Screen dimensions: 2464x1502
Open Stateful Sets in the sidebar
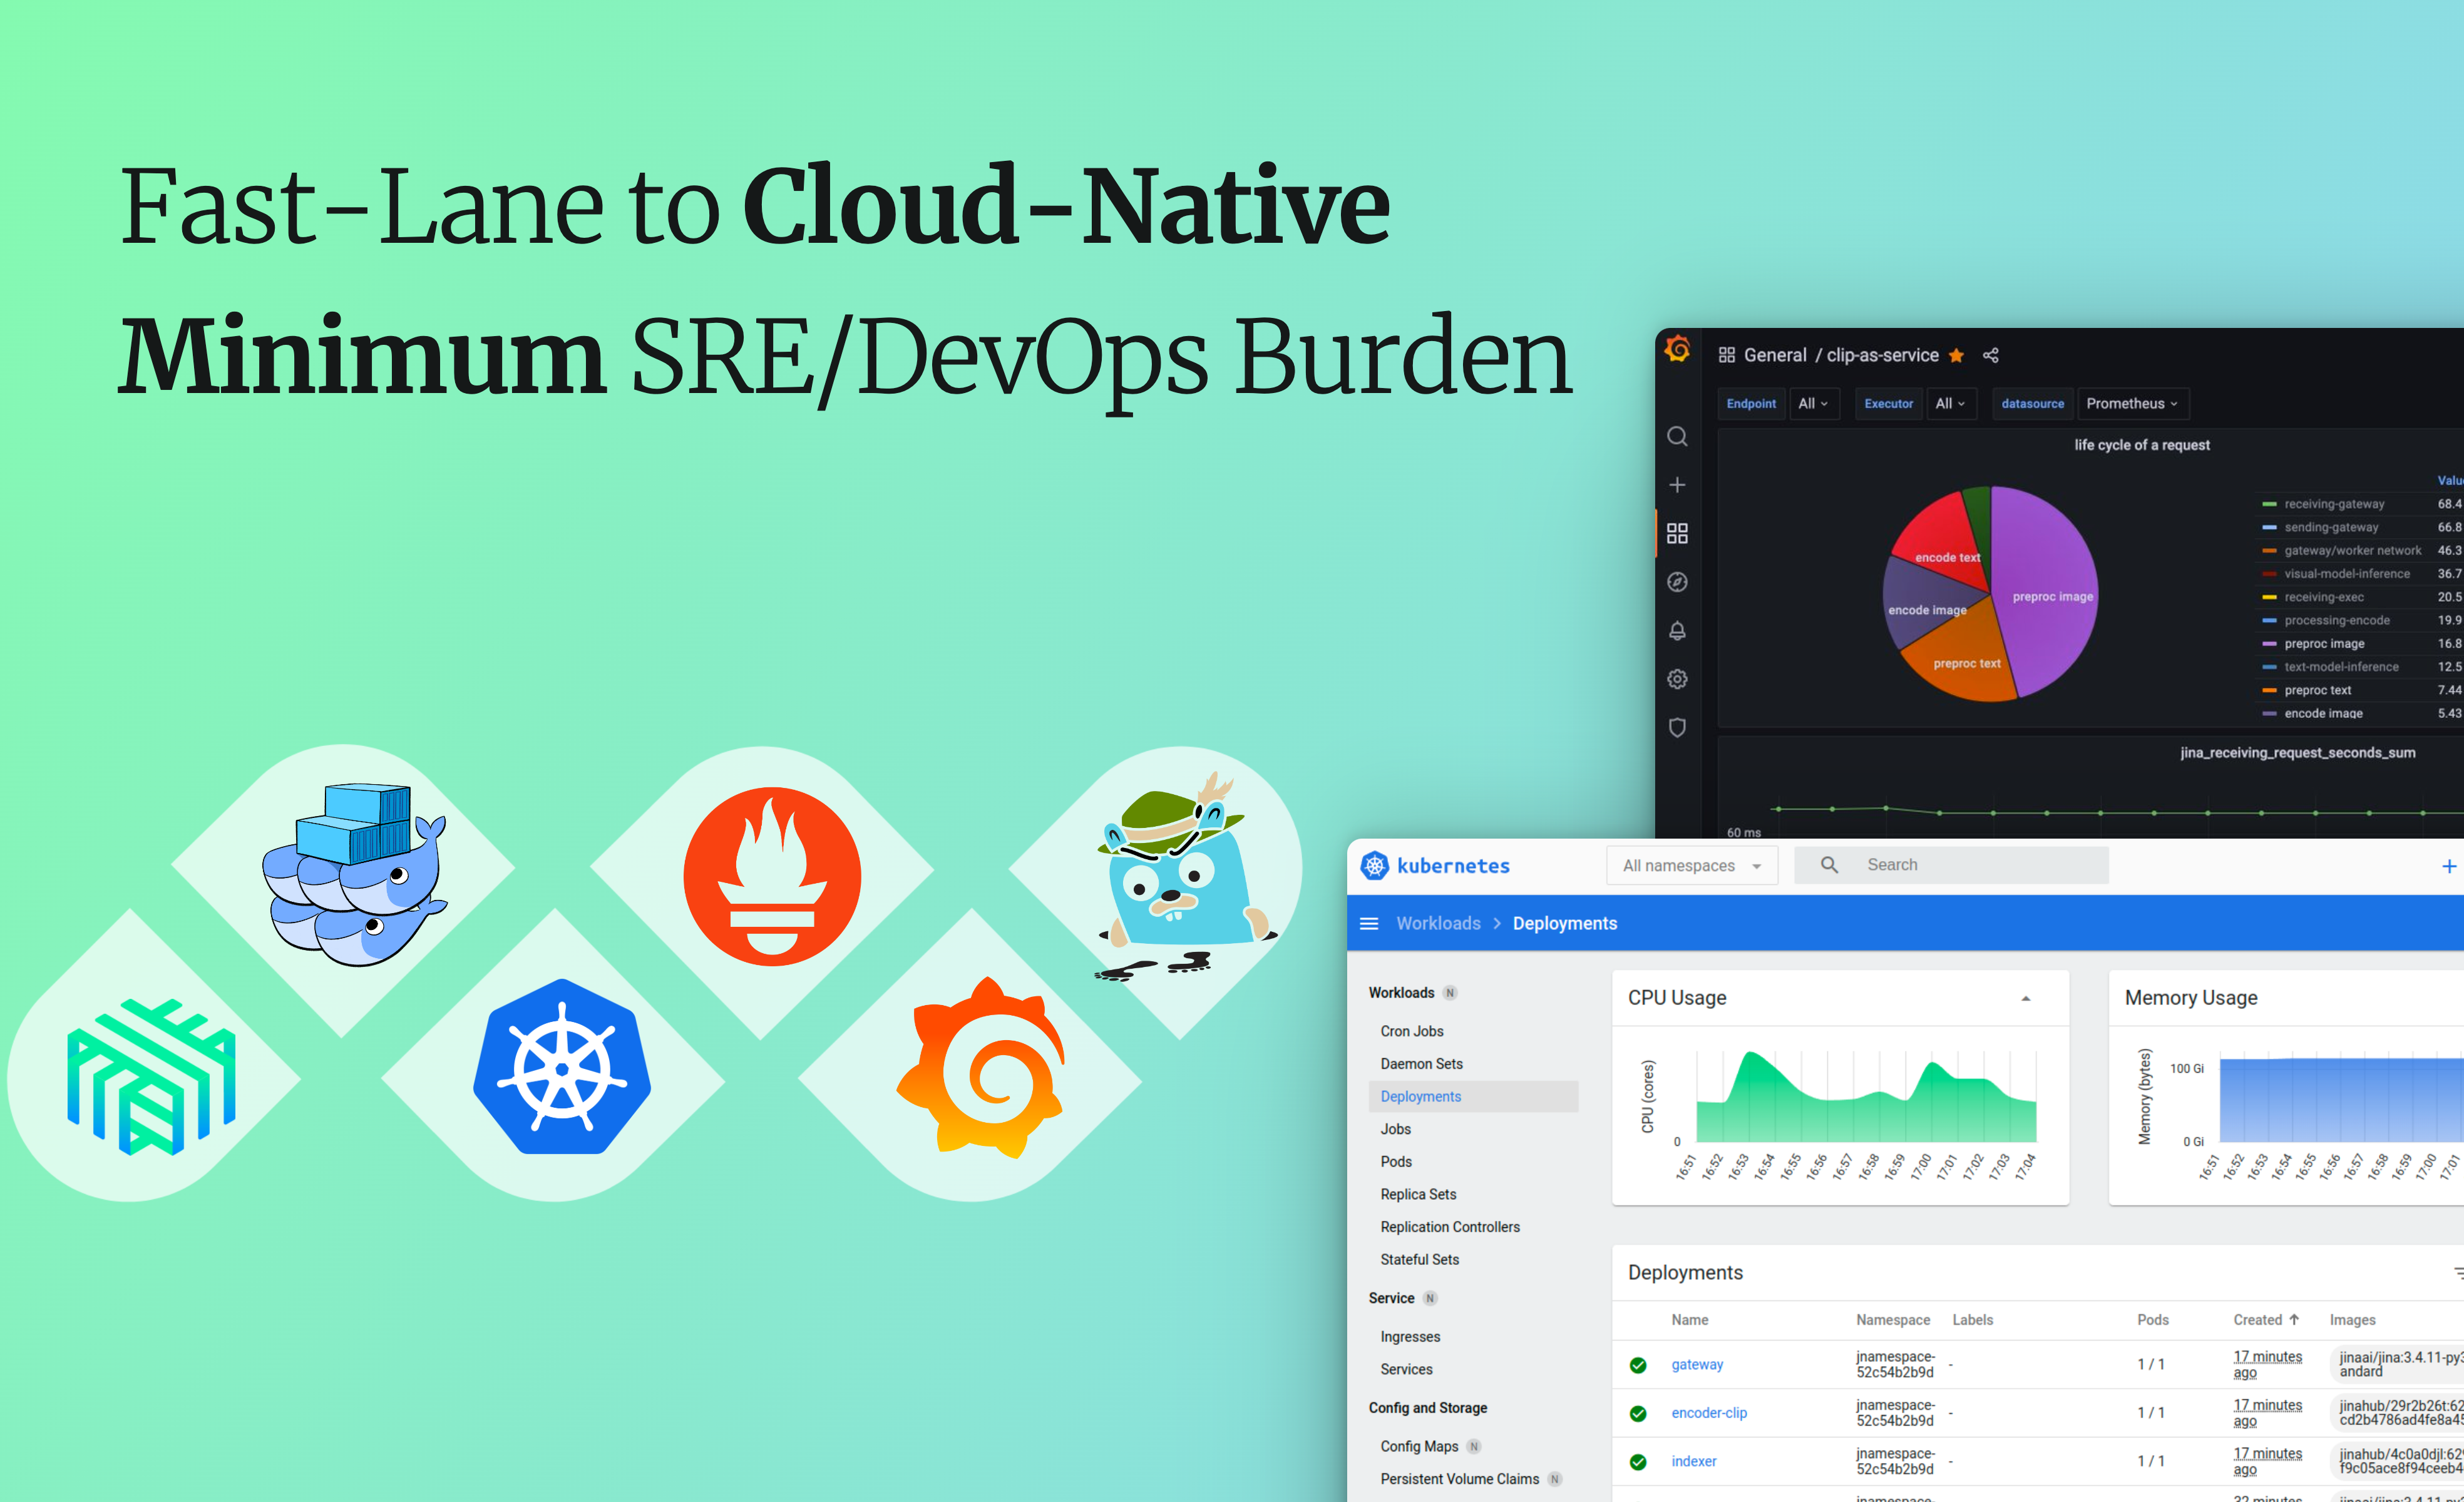click(x=1419, y=1260)
